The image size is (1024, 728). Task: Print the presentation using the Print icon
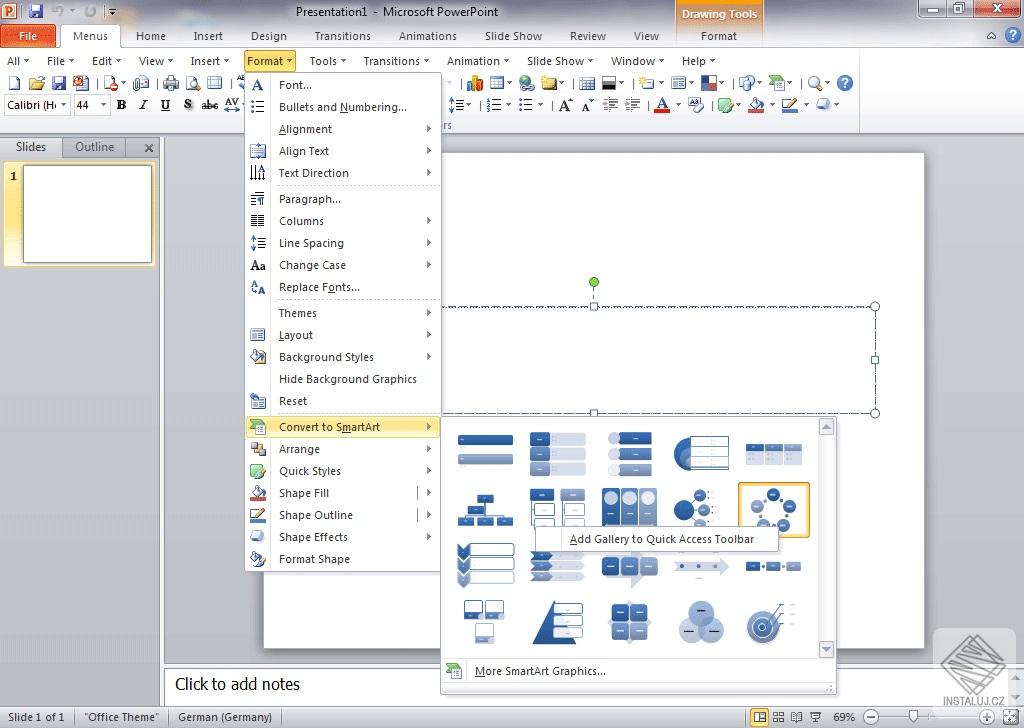170,83
